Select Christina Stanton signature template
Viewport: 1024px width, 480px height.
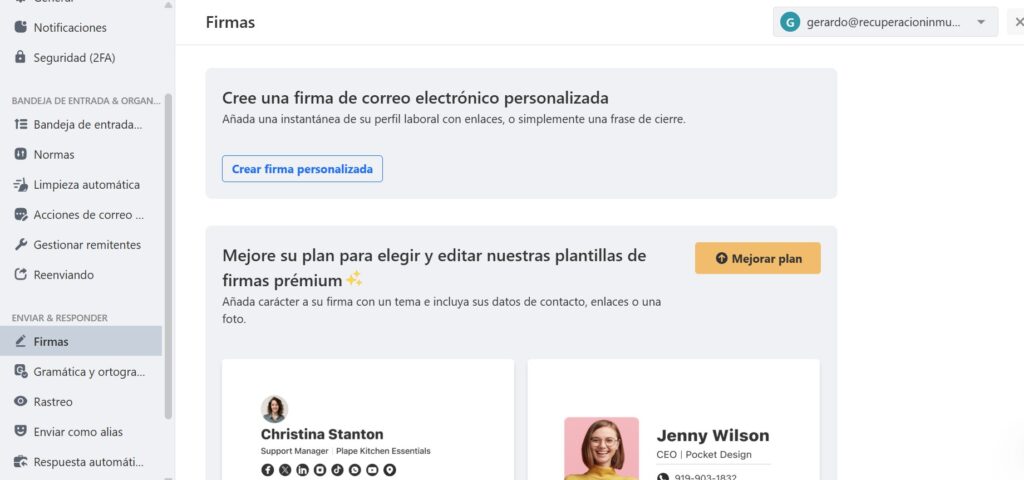368,420
